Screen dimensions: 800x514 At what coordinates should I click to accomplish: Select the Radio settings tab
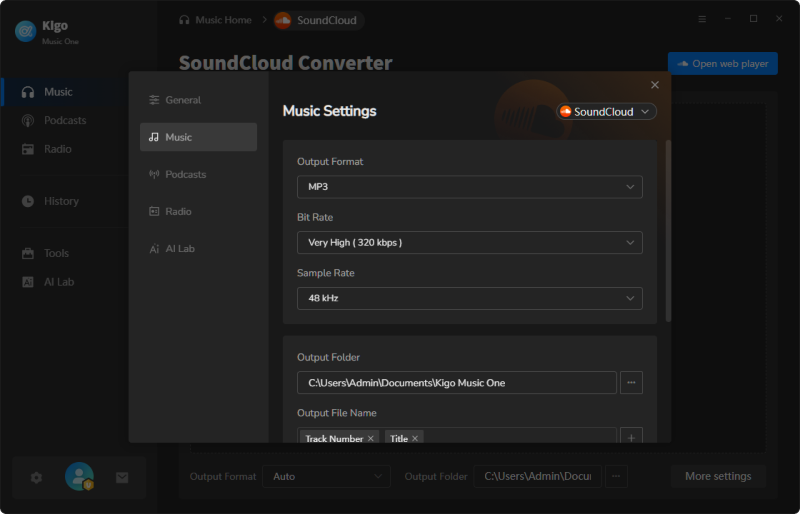tap(198, 211)
